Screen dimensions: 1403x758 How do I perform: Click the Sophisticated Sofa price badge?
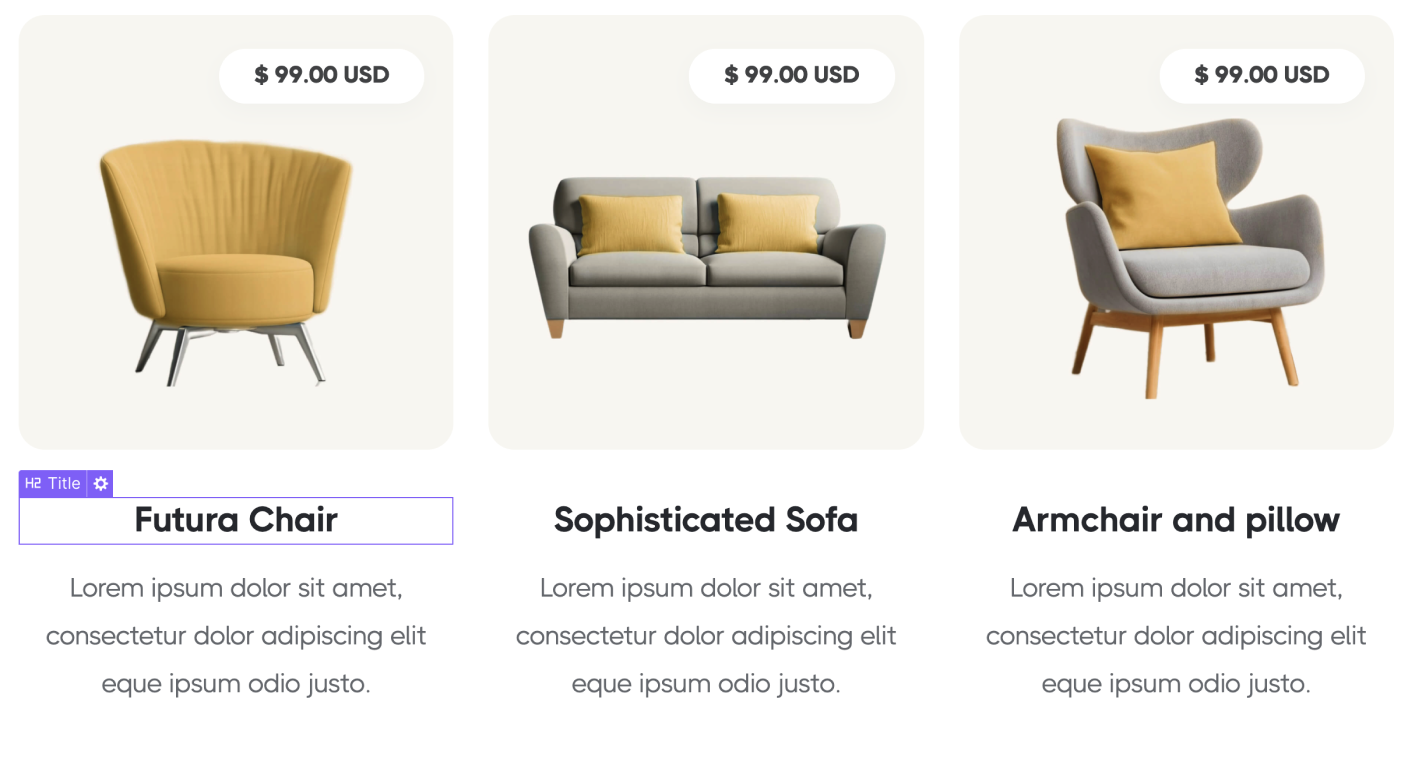tap(791, 75)
